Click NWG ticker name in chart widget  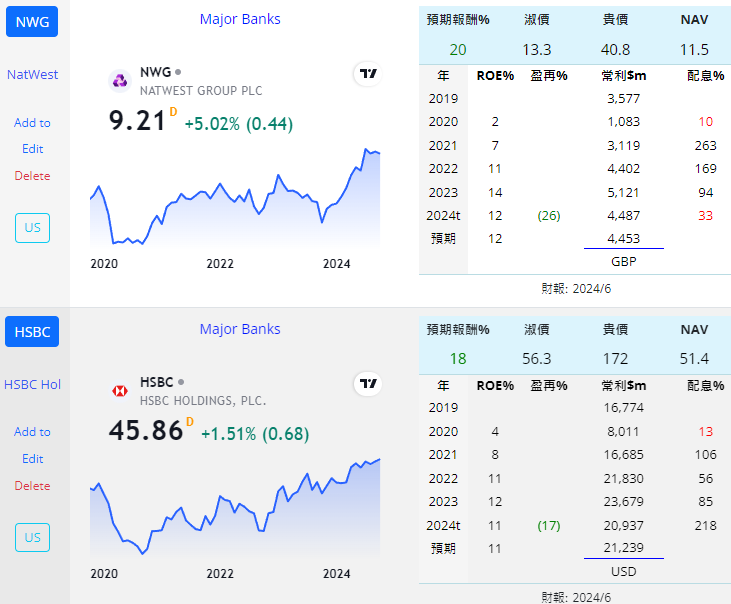click(156, 72)
